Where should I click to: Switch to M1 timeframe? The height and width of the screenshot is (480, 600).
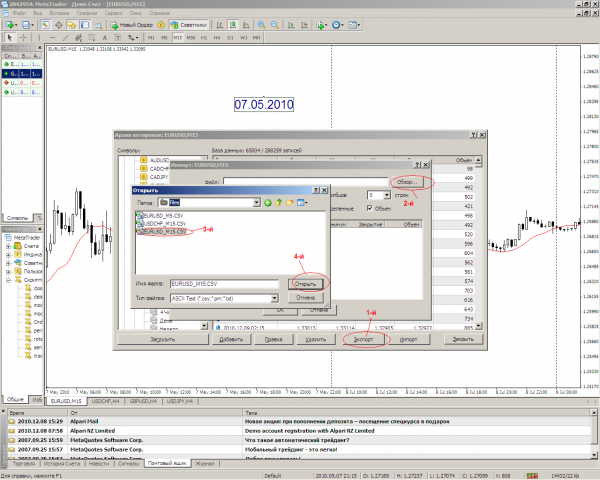(x=151, y=38)
